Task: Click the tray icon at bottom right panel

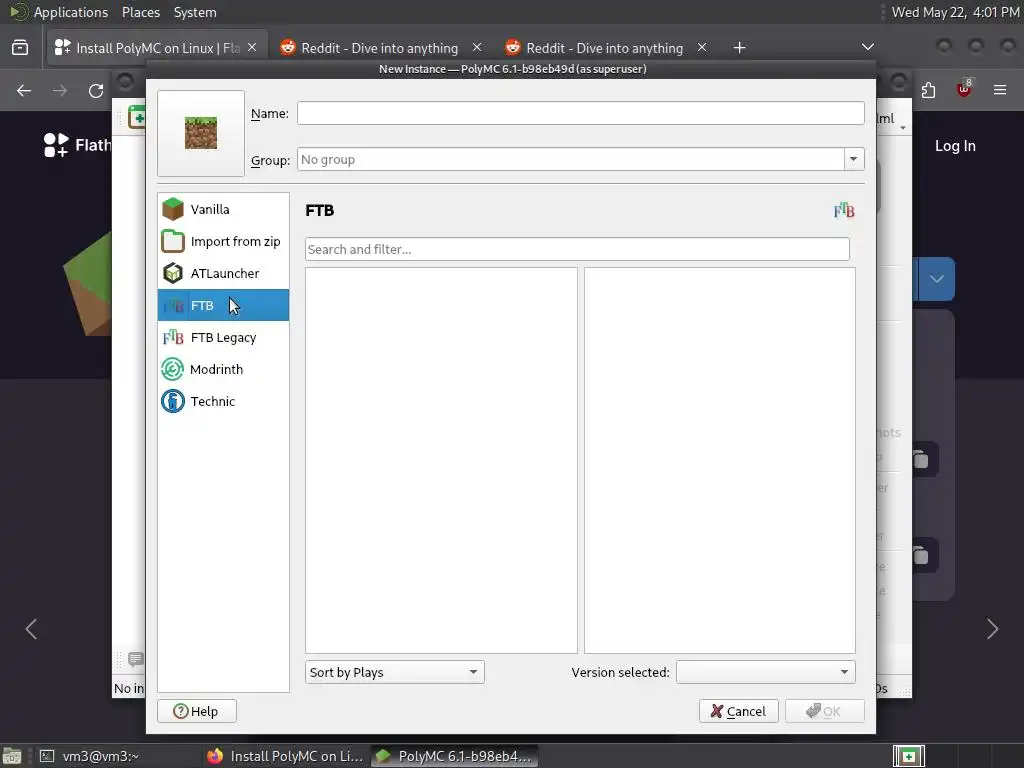Action: pos(908,756)
